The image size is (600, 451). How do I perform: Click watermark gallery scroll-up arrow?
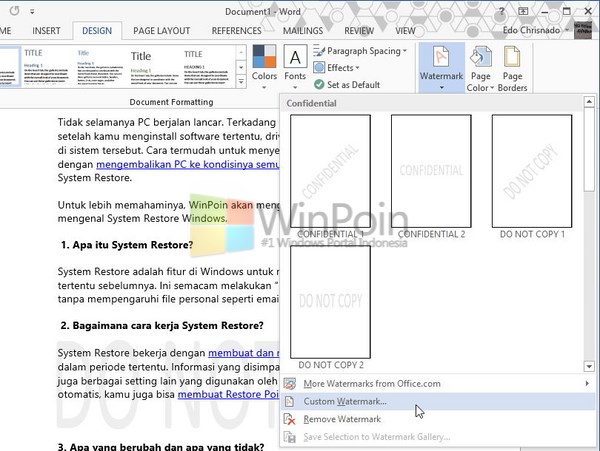589,102
